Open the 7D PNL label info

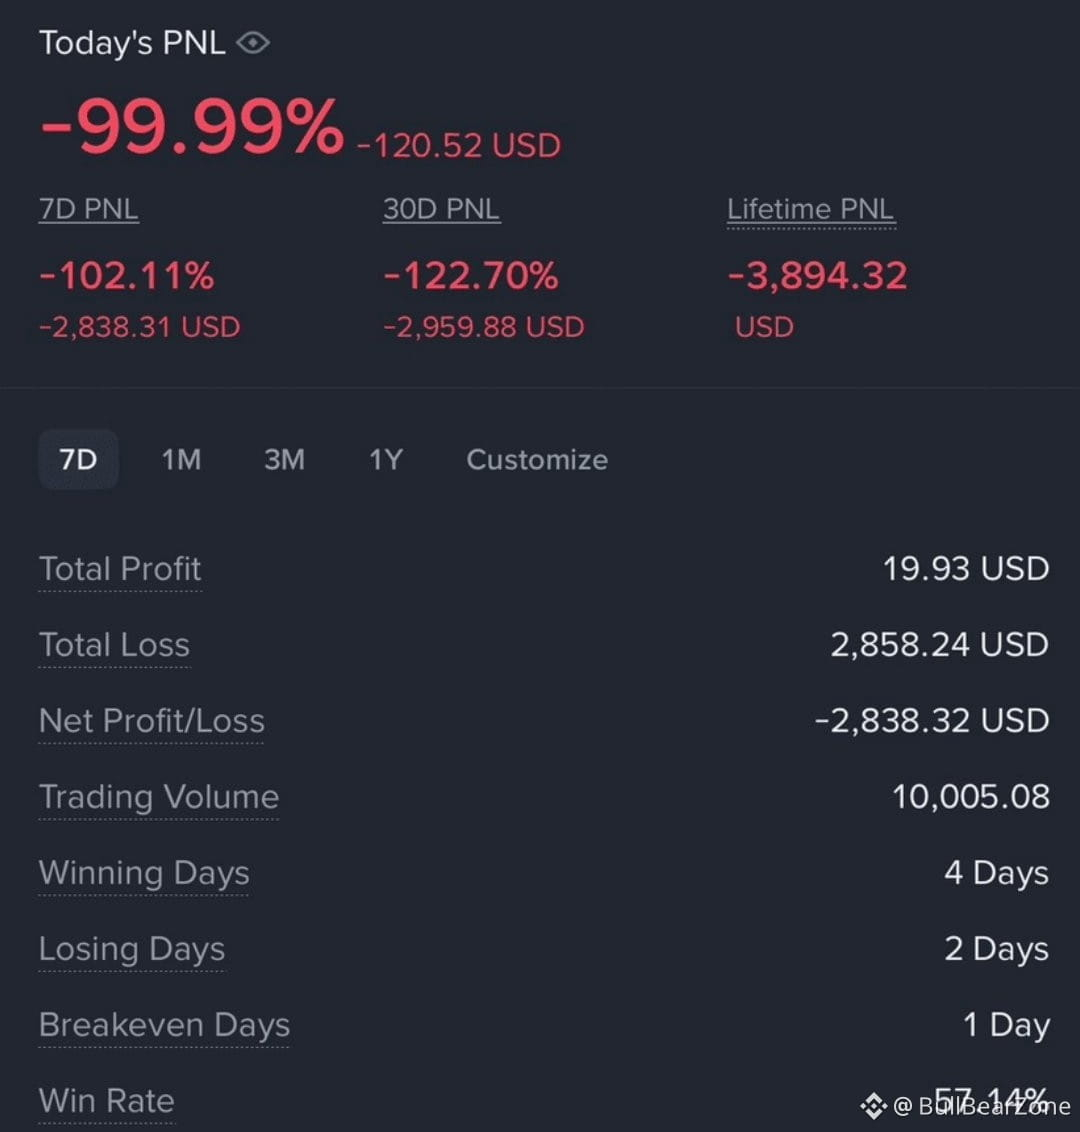click(x=88, y=209)
